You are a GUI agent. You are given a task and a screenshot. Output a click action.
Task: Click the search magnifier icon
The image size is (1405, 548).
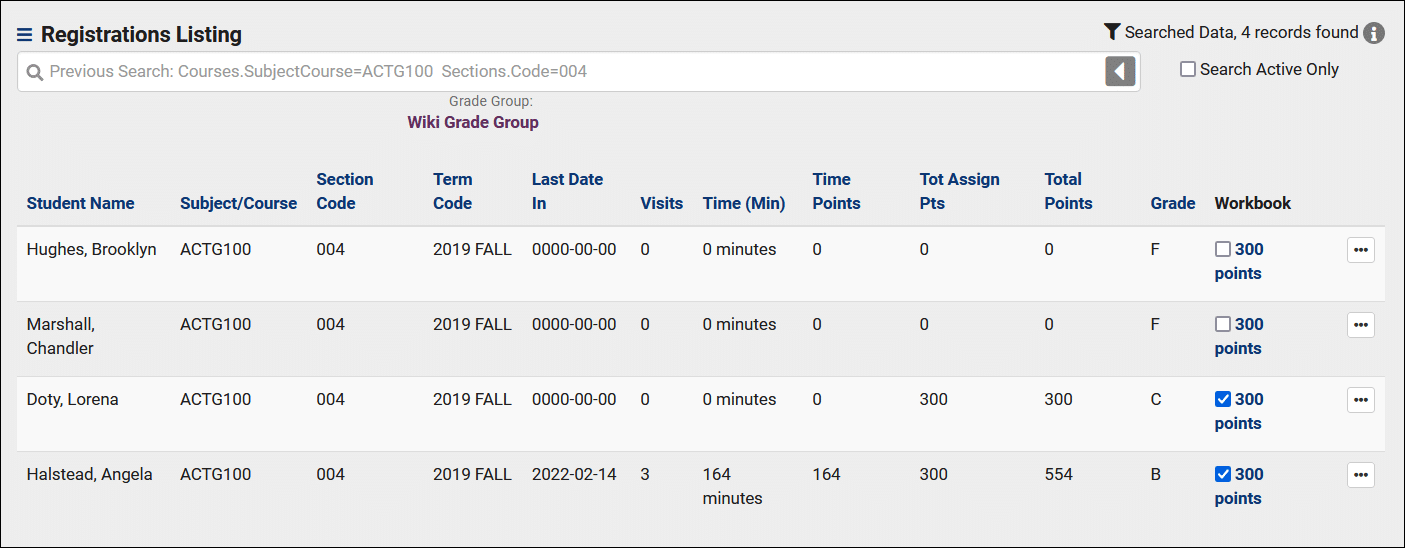[x=35, y=72]
